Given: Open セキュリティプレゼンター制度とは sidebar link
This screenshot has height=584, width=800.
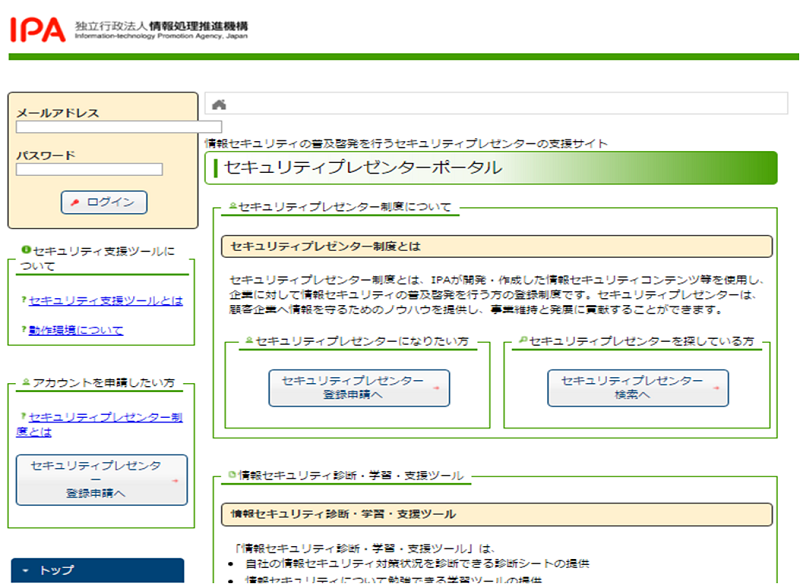Looking at the screenshot, I should 99,424.
